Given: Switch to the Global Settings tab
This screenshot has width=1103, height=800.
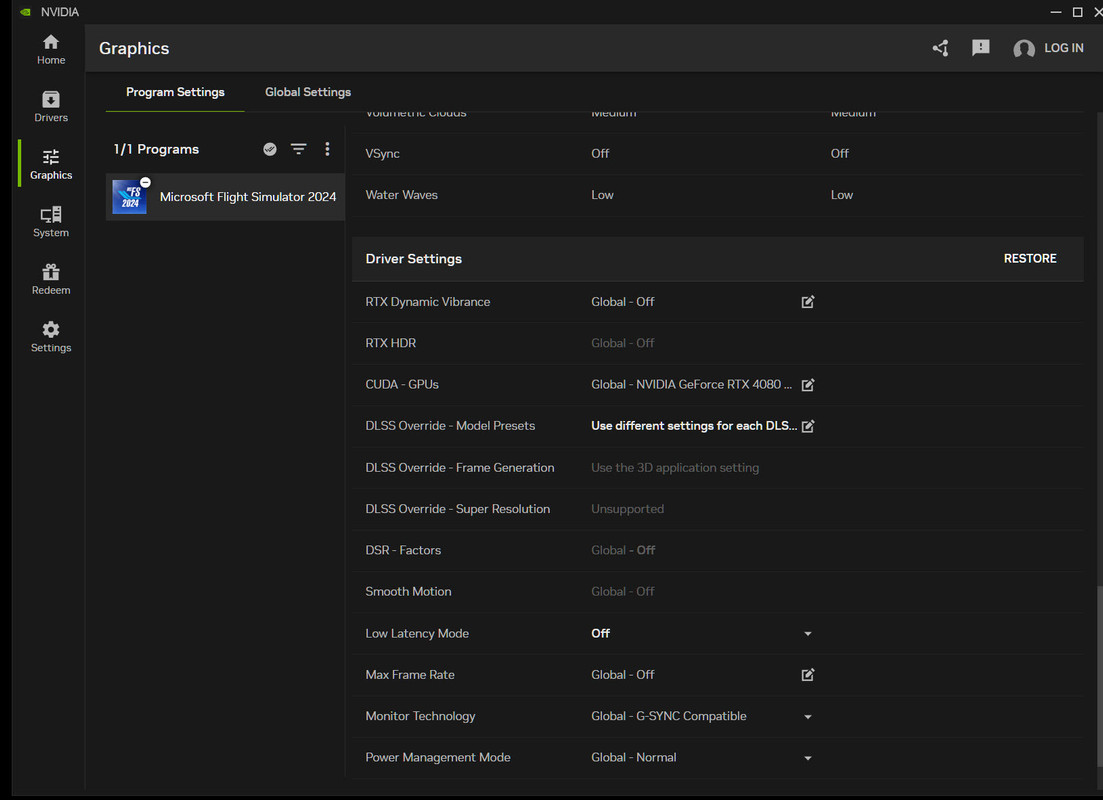Looking at the screenshot, I should [x=308, y=92].
